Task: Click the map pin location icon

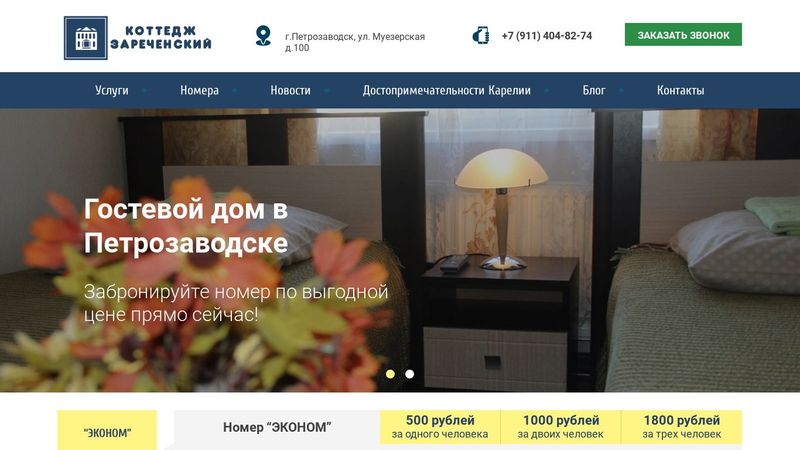Action: [263, 36]
